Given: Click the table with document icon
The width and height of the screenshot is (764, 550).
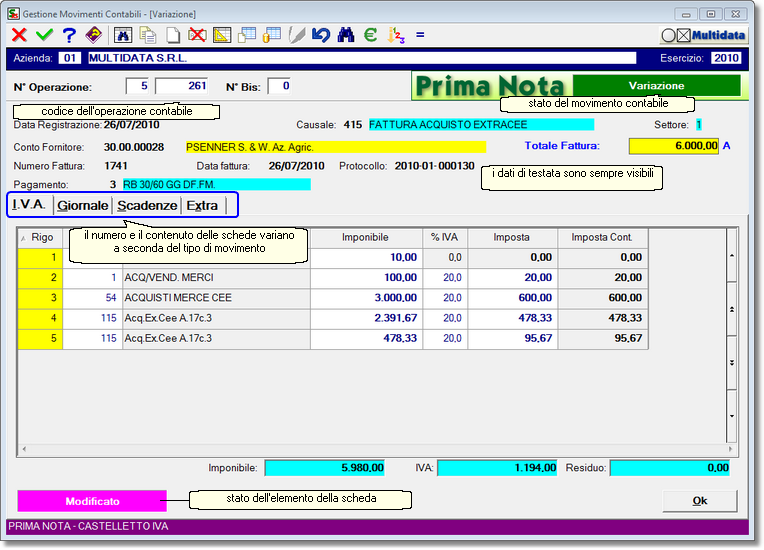Looking at the screenshot, I should coord(247,35).
